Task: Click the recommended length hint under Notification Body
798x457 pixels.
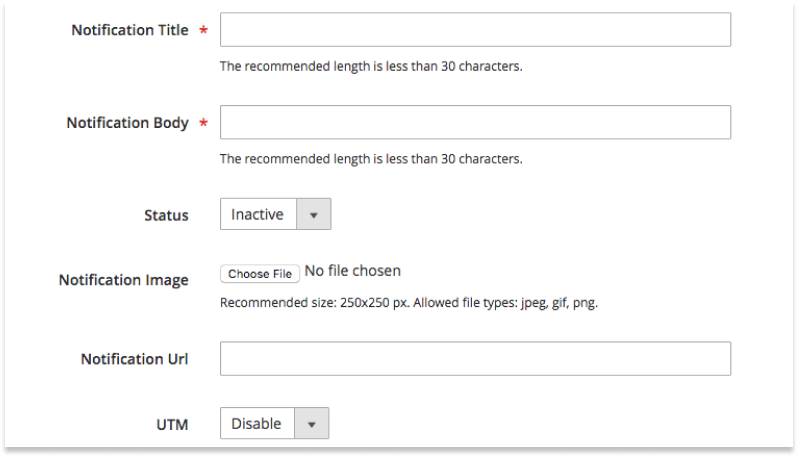Action: coord(371,159)
